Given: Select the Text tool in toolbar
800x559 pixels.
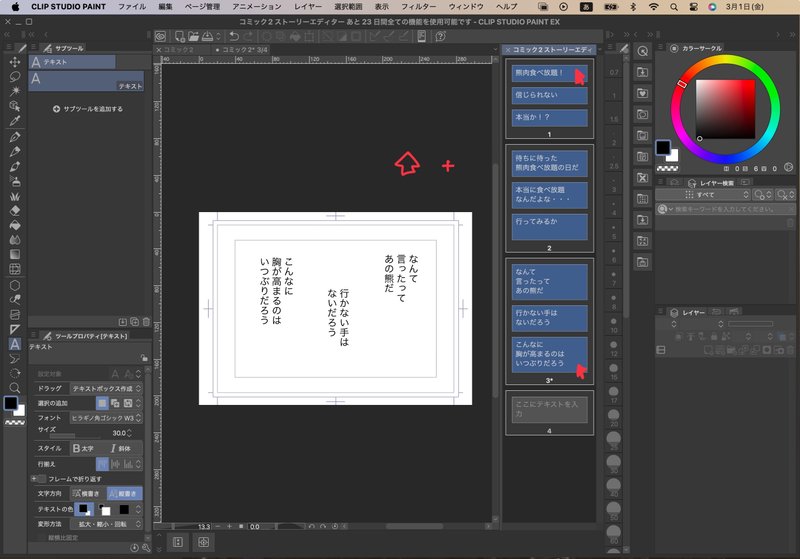Looking at the screenshot, I should 15,344.
